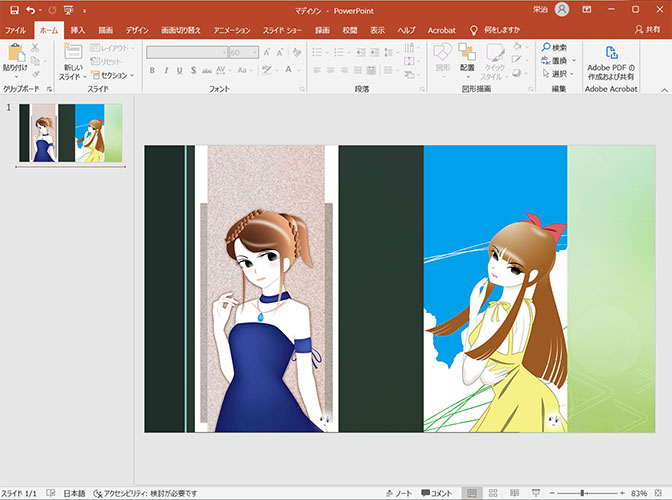The height and width of the screenshot is (500, 672).
Task: Click the accessibility check status text
Action: pos(152,493)
